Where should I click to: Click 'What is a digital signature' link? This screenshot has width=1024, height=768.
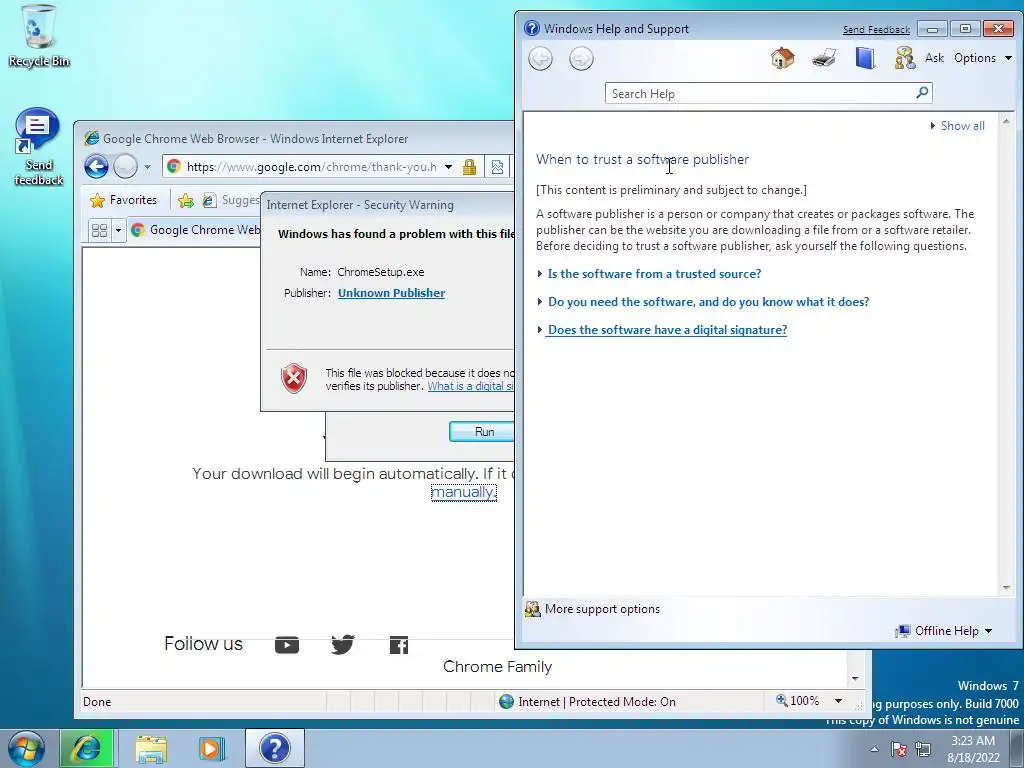(x=471, y=386)
